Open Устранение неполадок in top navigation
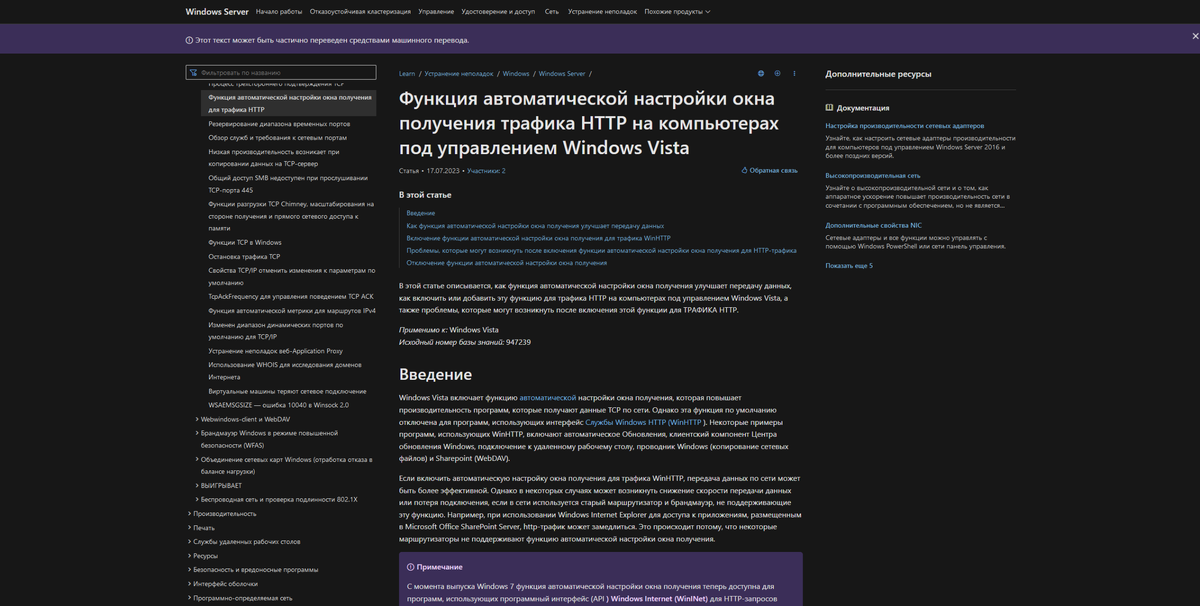Screen dimensions: 1200x606 coord(602,11)
